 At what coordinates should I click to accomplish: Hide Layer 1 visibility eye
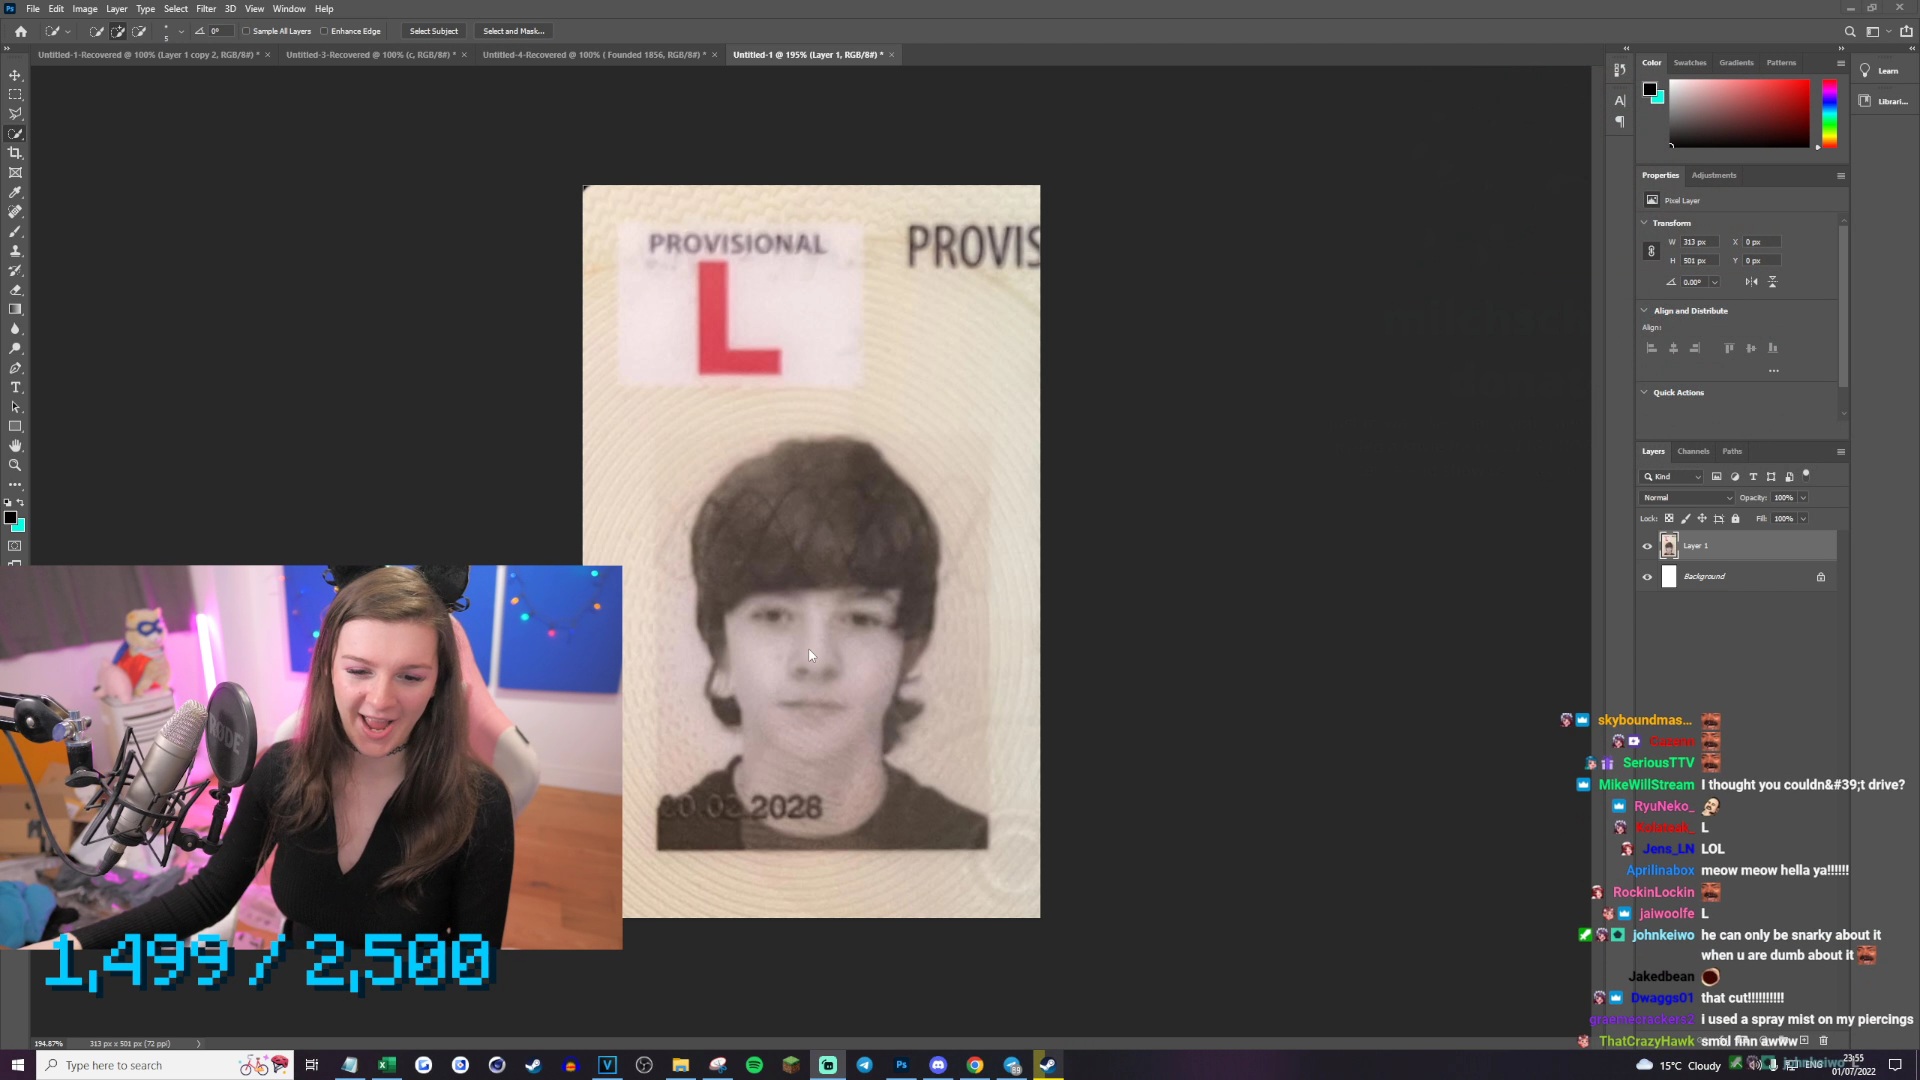tap(1647, 546)
